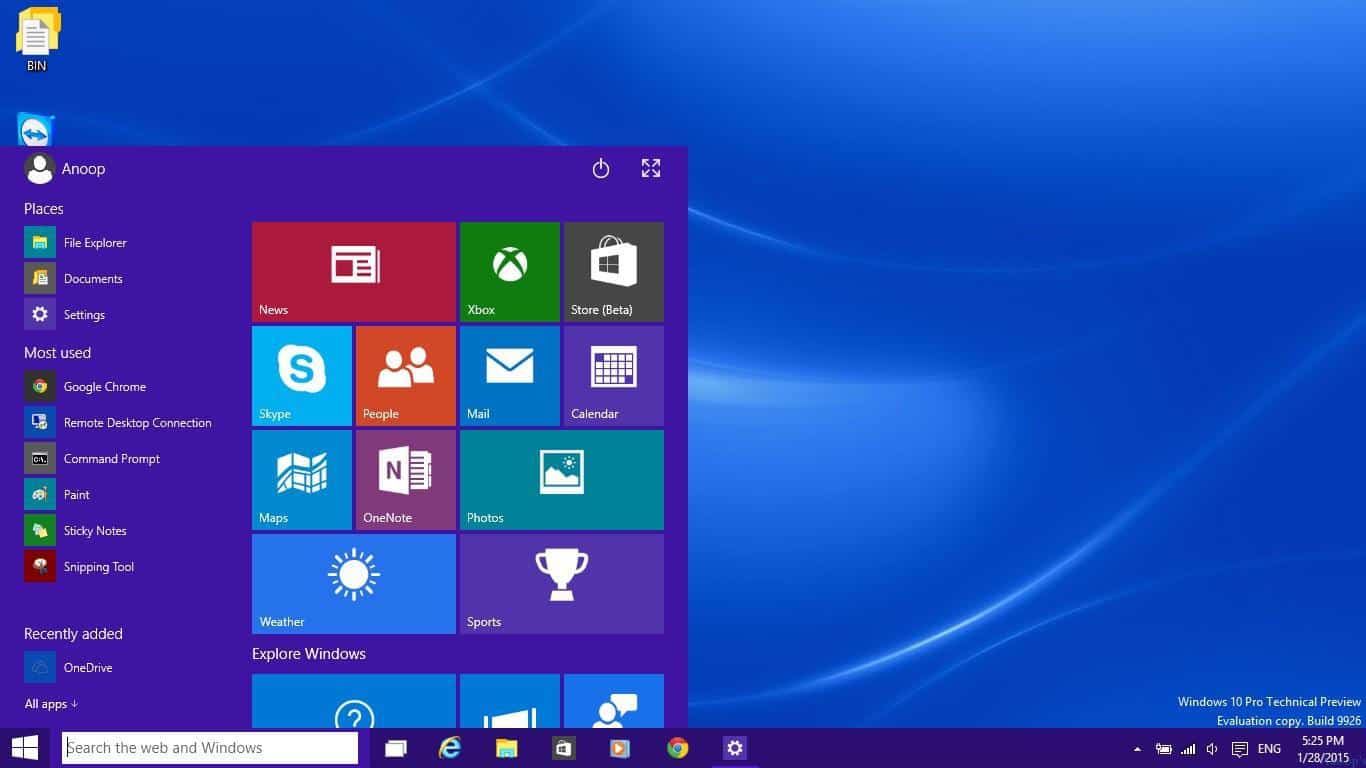Launch Command Prompt from Most used
Screen dimensions: 1366x768
[93, 458]
